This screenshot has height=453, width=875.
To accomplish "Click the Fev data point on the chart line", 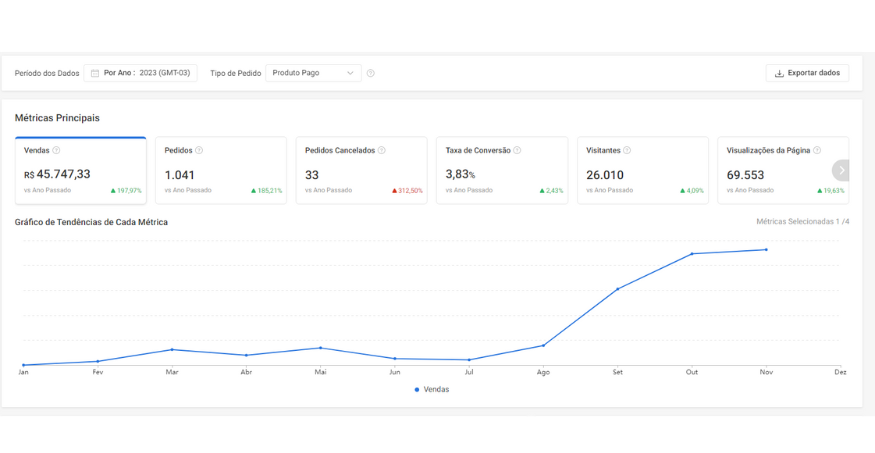I will [98, 361].
